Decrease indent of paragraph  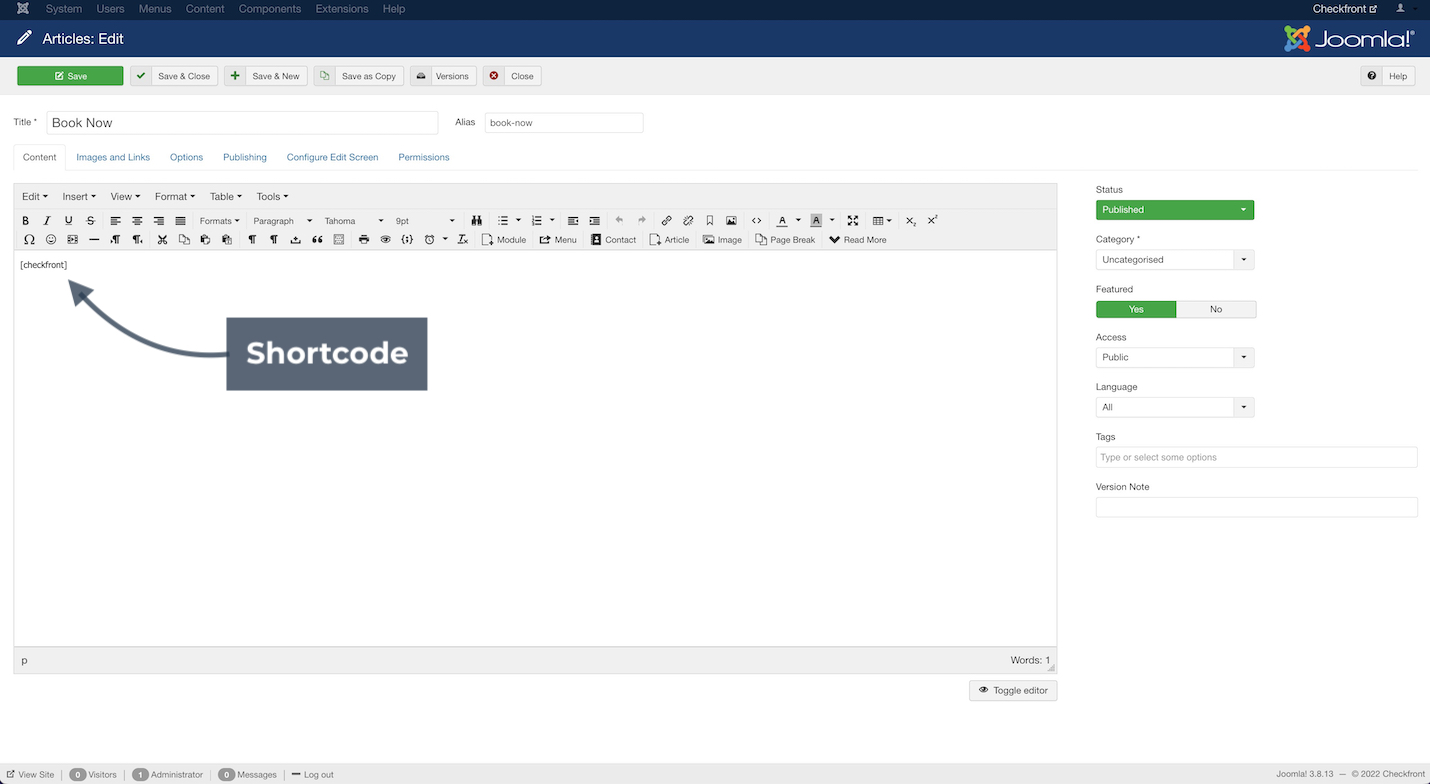coord(573,221)
